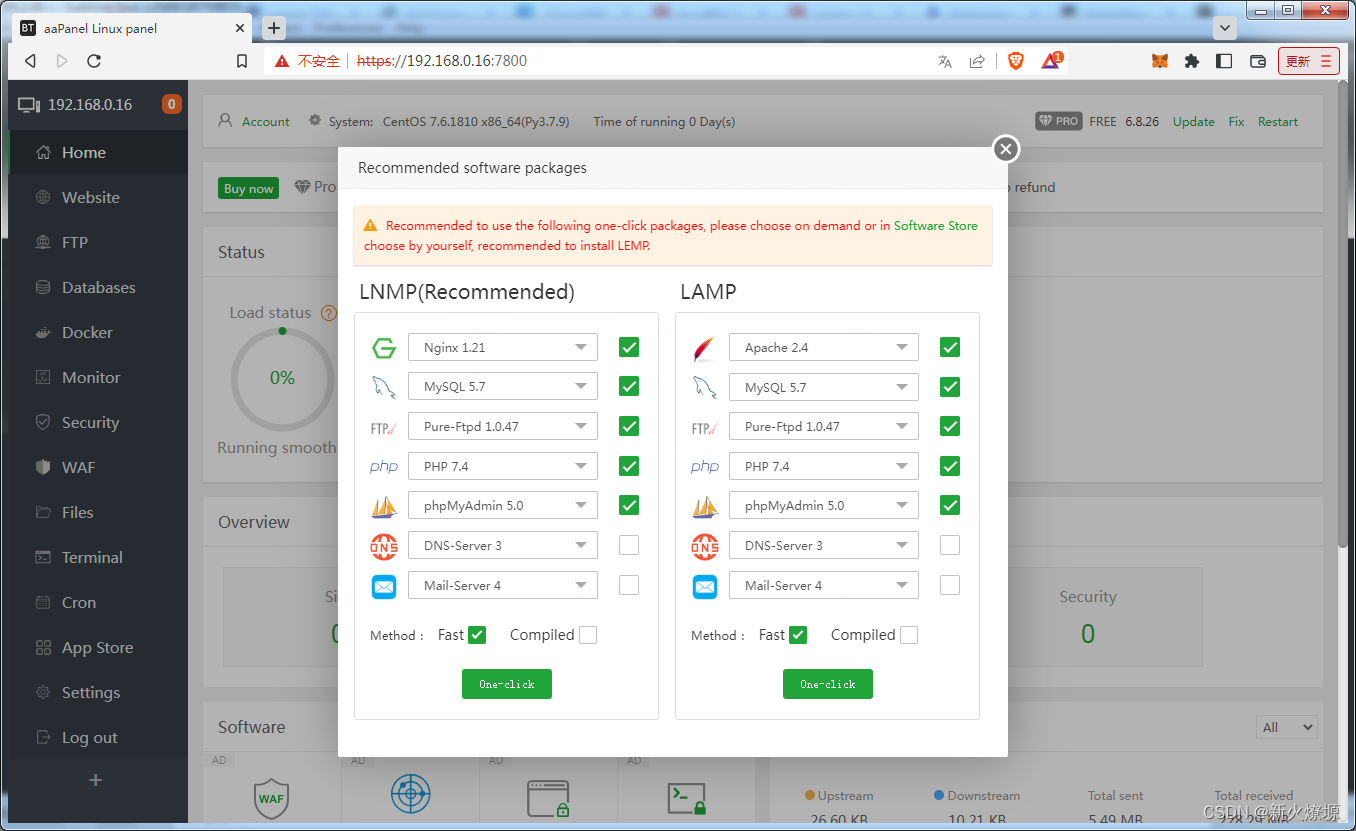
Task: Uncheck Nginx 1.21 in LNMP
Action: click(629, 347)
